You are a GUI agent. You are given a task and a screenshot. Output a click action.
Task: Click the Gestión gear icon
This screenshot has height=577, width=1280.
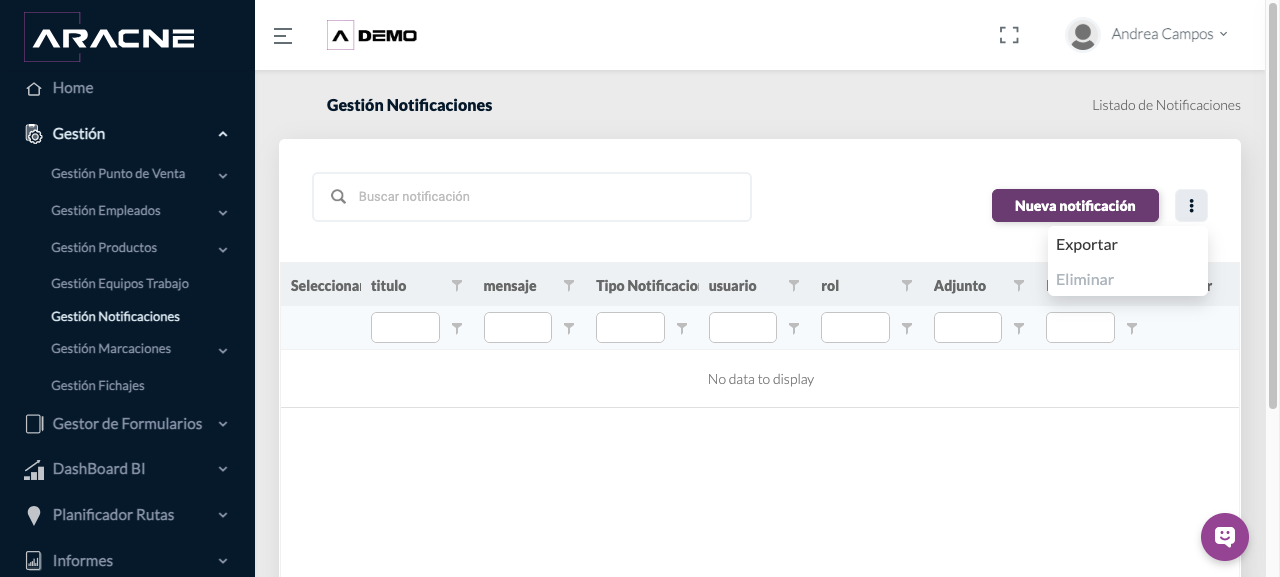[x=34, y=134]
